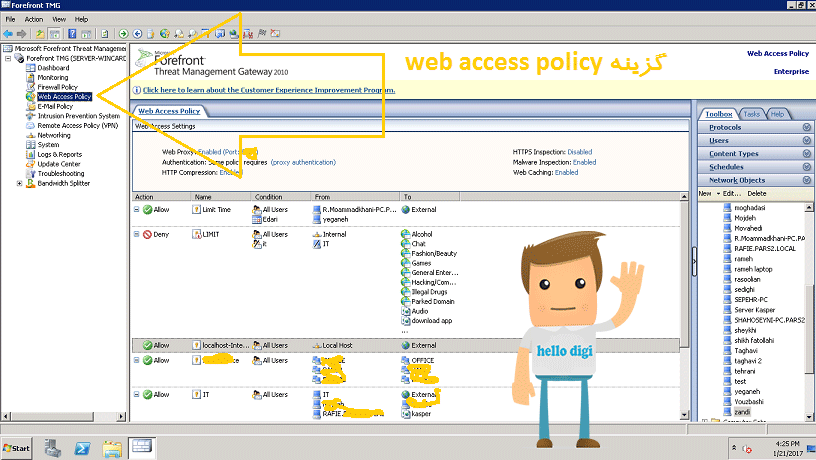The height and width of the screenshot is (460, 816).
Task: Select Monitoring in the console tree
Action: (x=53, y=78)
